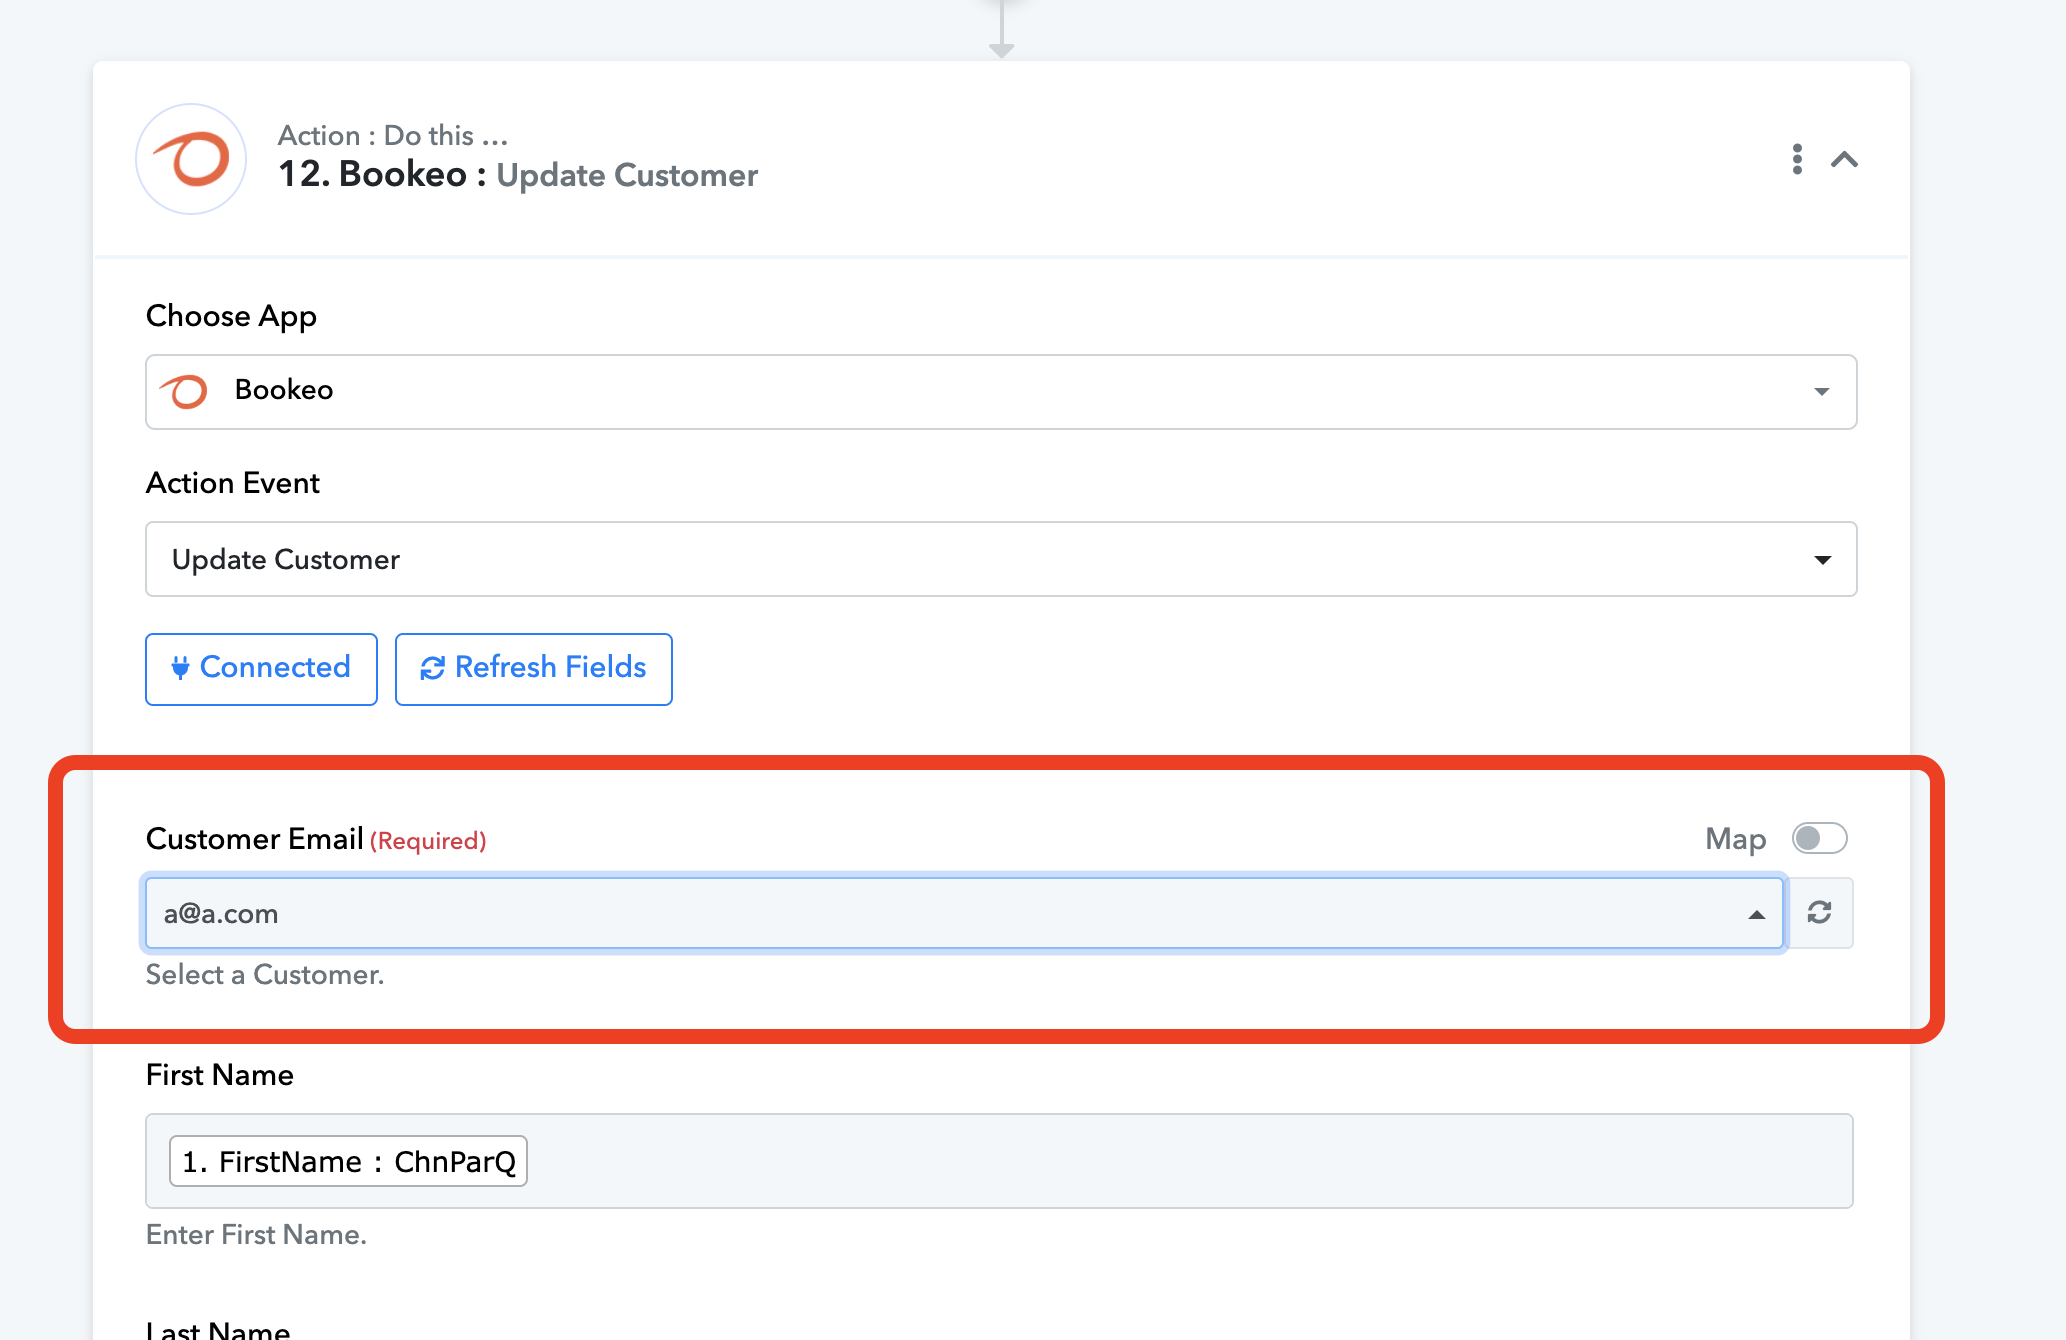Click the Bookeo logo in the step header
The height and width of the screenshot is (1340, 2066).
[191, 159]
